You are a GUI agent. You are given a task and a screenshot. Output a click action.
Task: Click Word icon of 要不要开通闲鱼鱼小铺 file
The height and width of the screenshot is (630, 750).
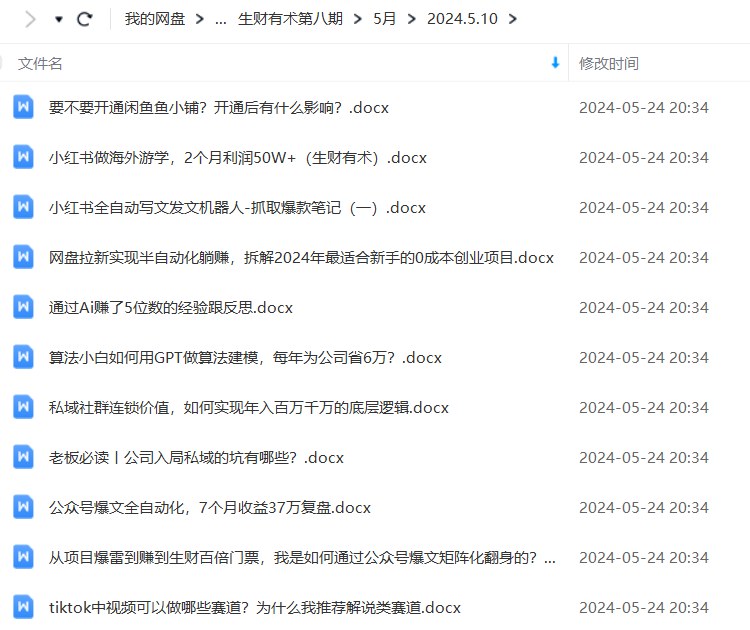point(24,107)
